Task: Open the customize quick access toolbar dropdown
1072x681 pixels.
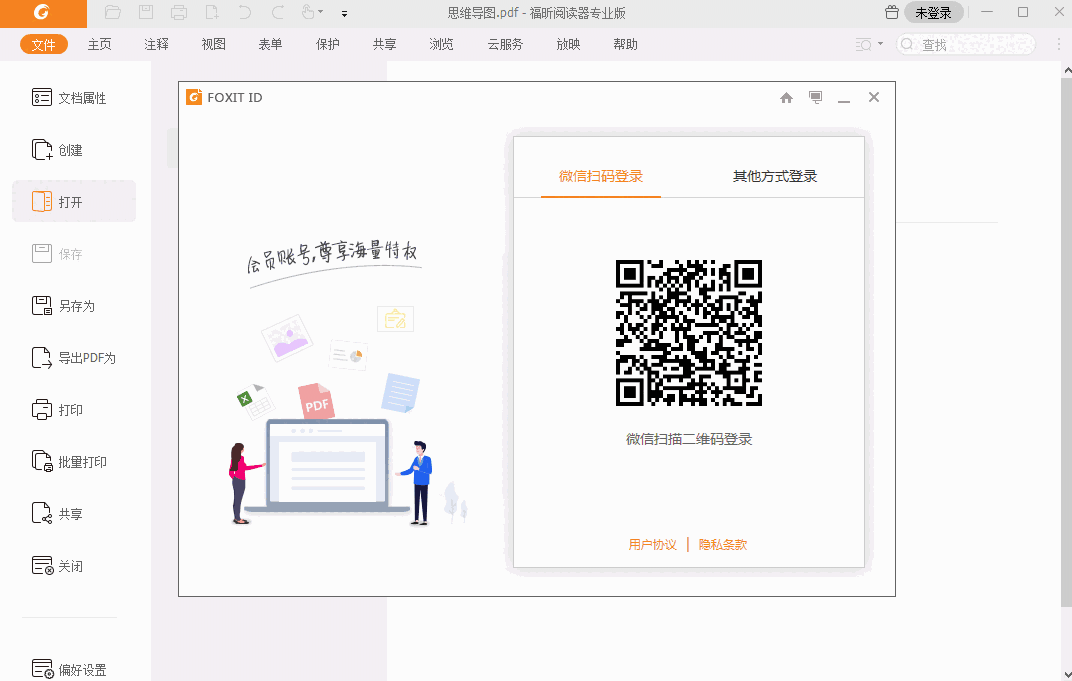Action: 345,14
